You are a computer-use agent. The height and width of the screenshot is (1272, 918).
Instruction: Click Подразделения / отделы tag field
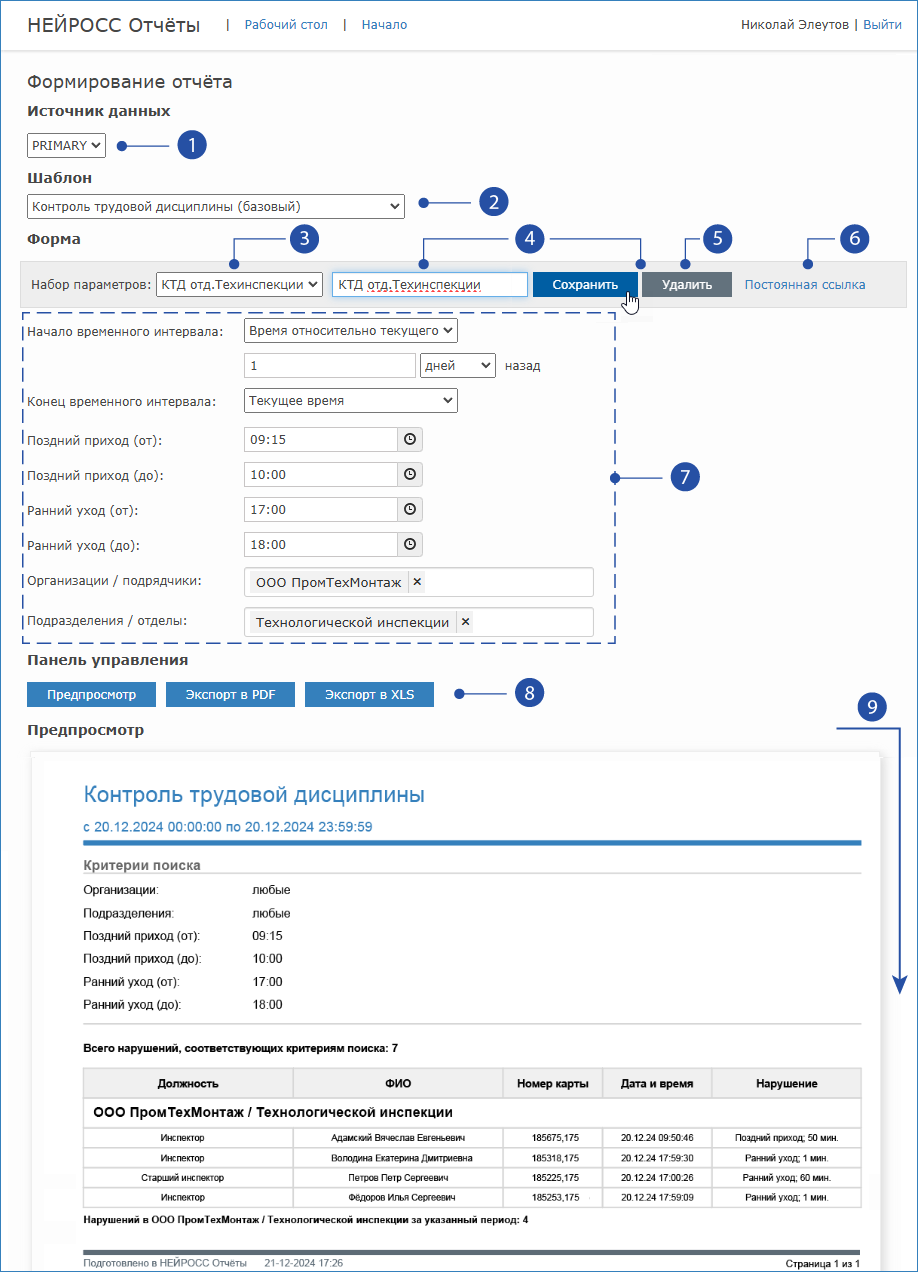[x=419, y=622]
